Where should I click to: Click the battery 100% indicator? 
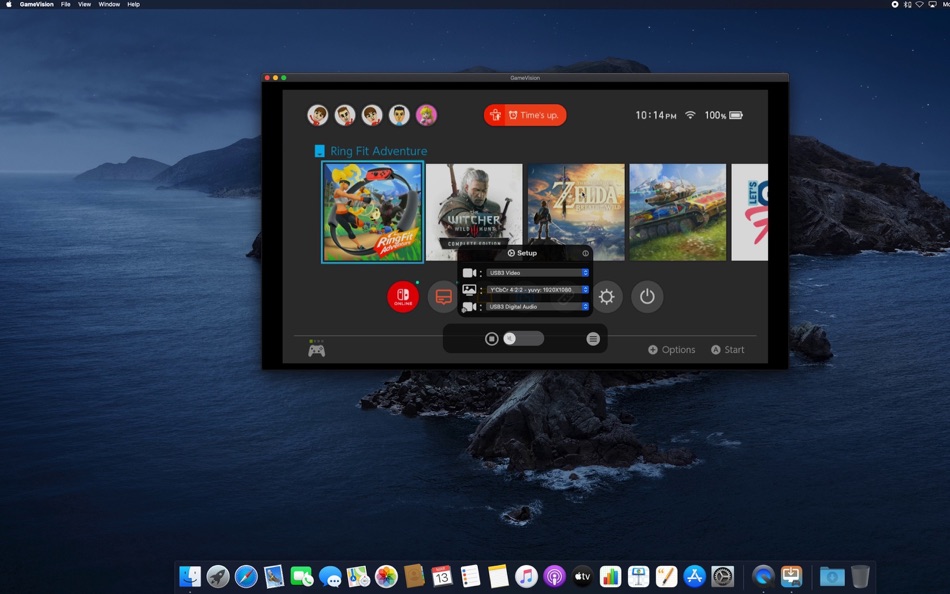tap(723, 115)
